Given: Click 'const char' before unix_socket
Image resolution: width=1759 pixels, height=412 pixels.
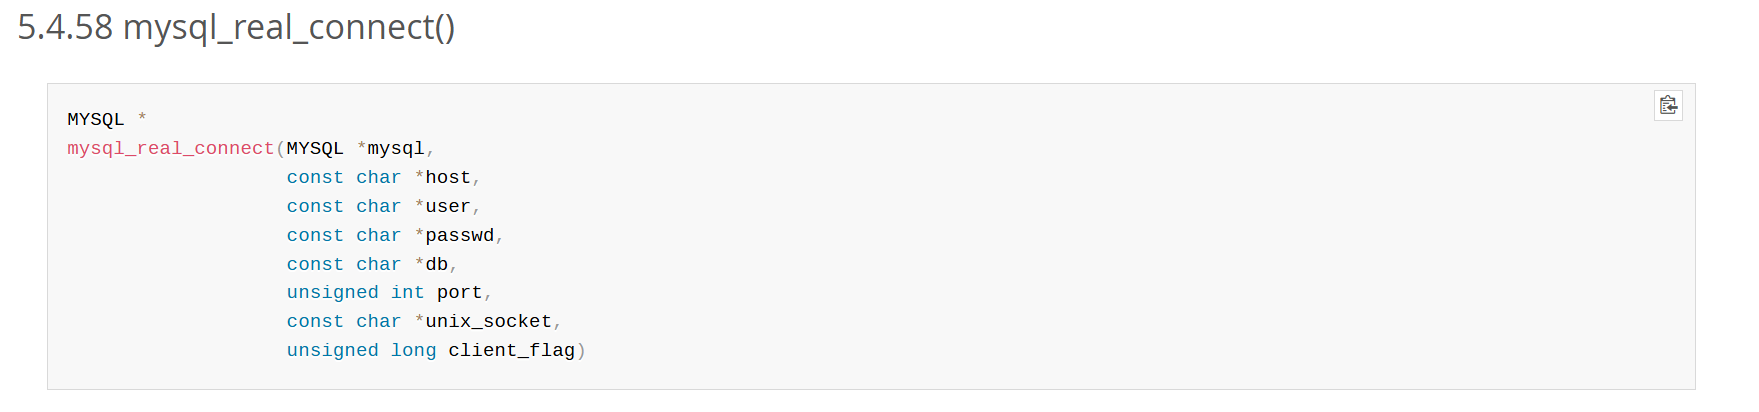Looking at the screenshot, I should [344, 321].
